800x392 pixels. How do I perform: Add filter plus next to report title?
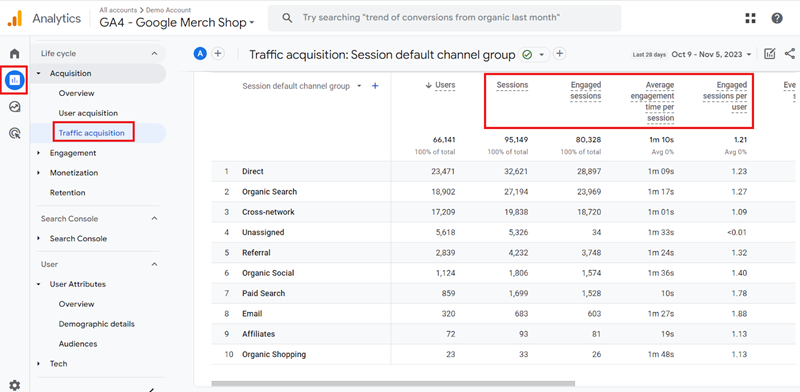(560, 54)
